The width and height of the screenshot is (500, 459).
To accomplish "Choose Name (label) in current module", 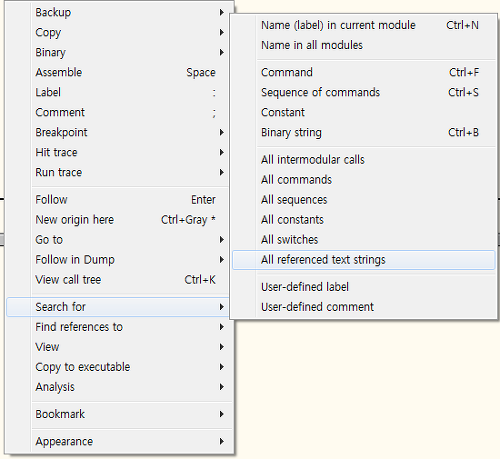I will 364,25.
